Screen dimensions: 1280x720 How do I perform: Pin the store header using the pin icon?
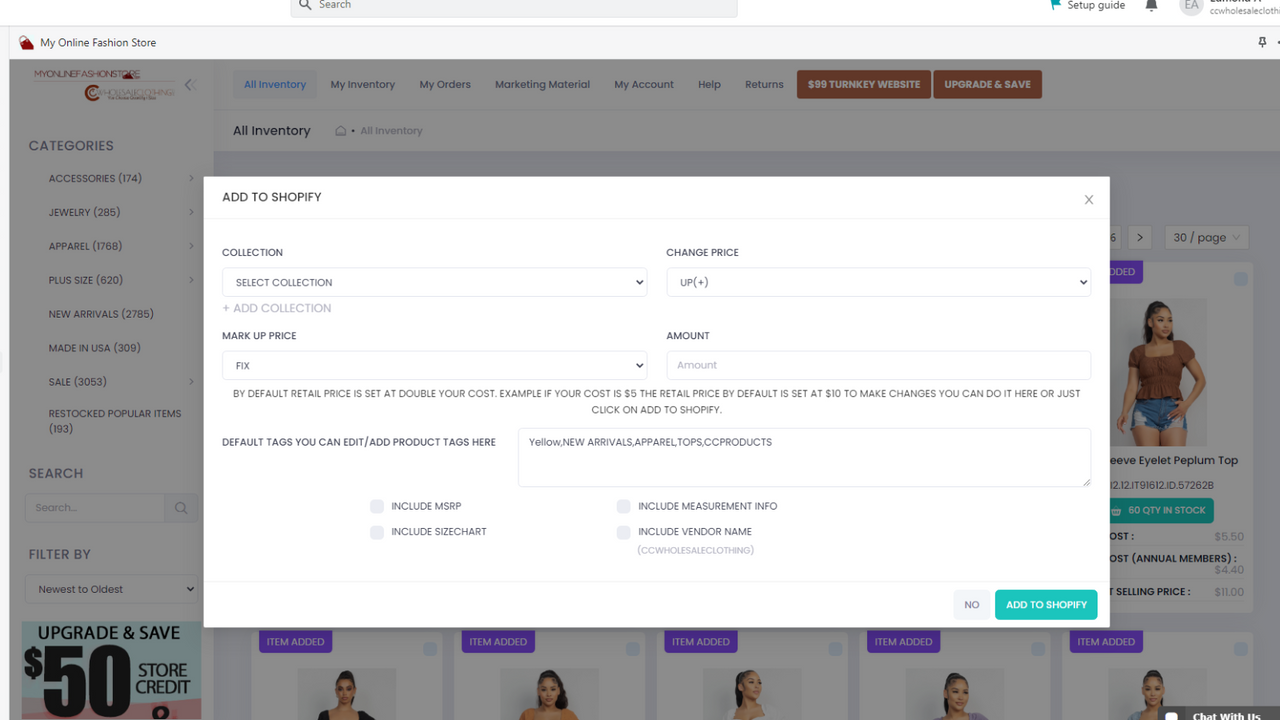coord(1262,42)
